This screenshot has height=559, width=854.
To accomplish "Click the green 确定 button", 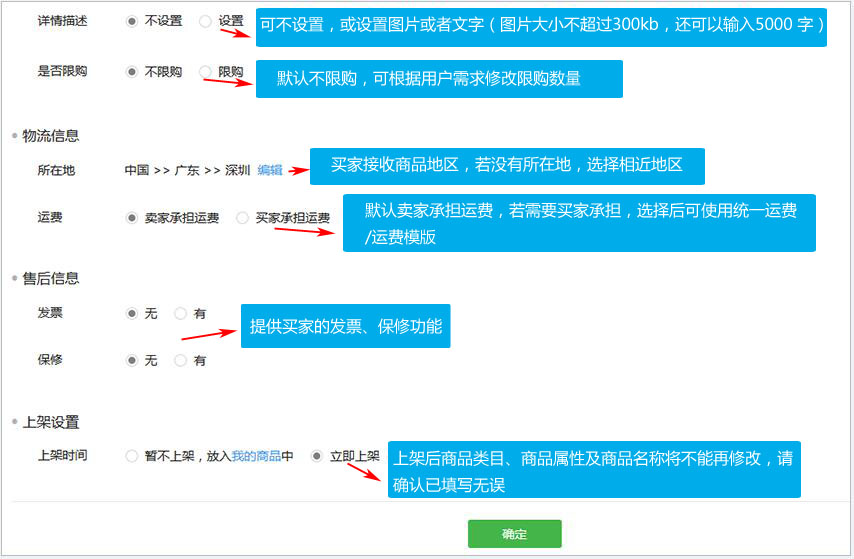I will (514, 534).
